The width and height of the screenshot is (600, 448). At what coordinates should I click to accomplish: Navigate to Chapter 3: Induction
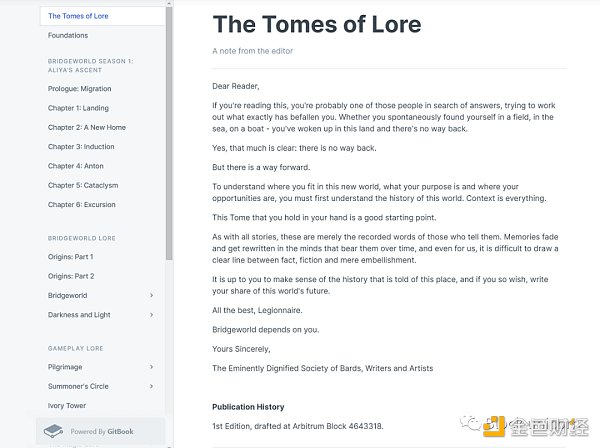pyautogui.click(x=81, y=147)
